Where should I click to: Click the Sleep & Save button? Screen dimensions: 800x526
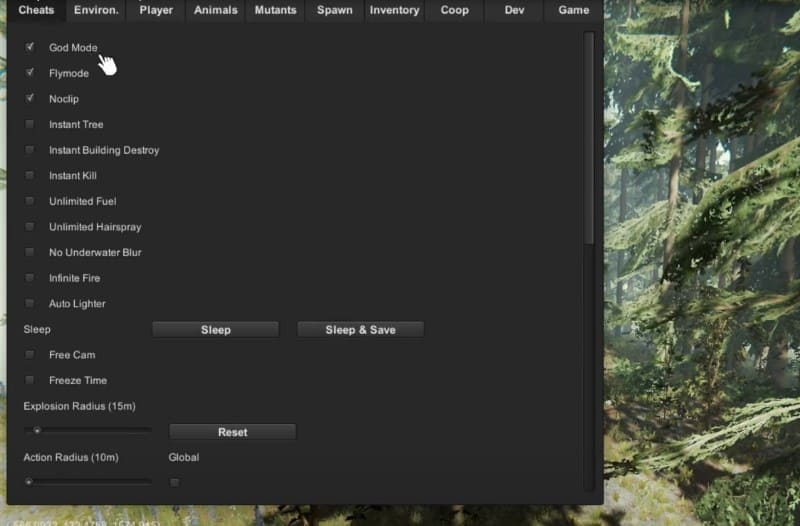tap(360, 330)
